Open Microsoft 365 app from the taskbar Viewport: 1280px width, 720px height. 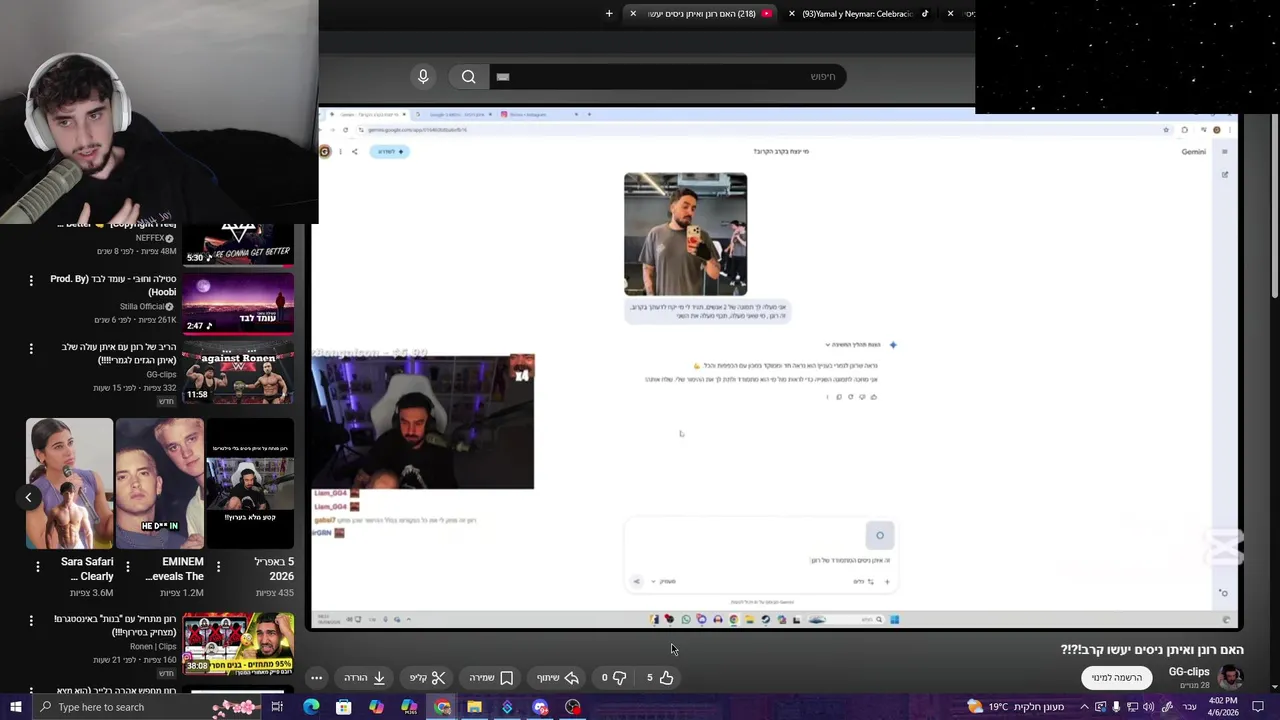(x=409, y=707)
